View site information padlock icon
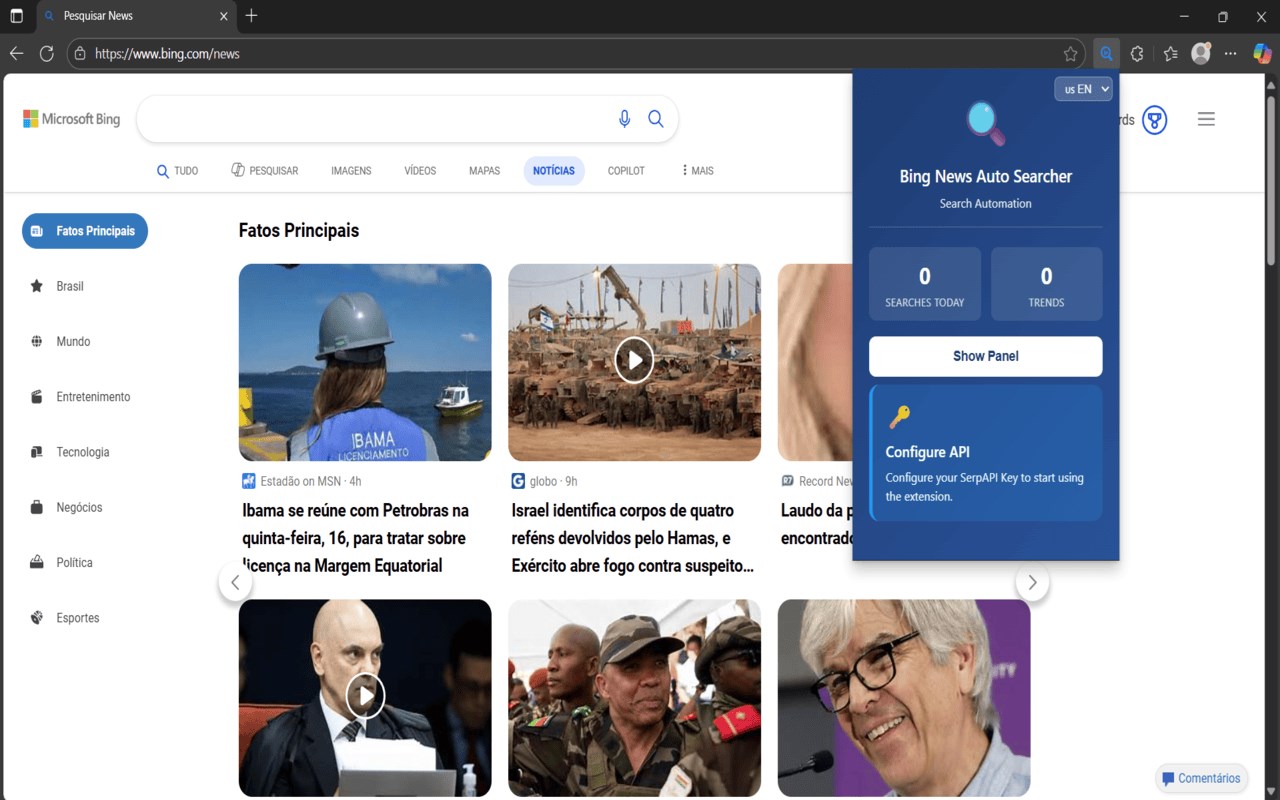Image resolution: width=1280 pixels, height=800 pixels. tap(80, 54)
